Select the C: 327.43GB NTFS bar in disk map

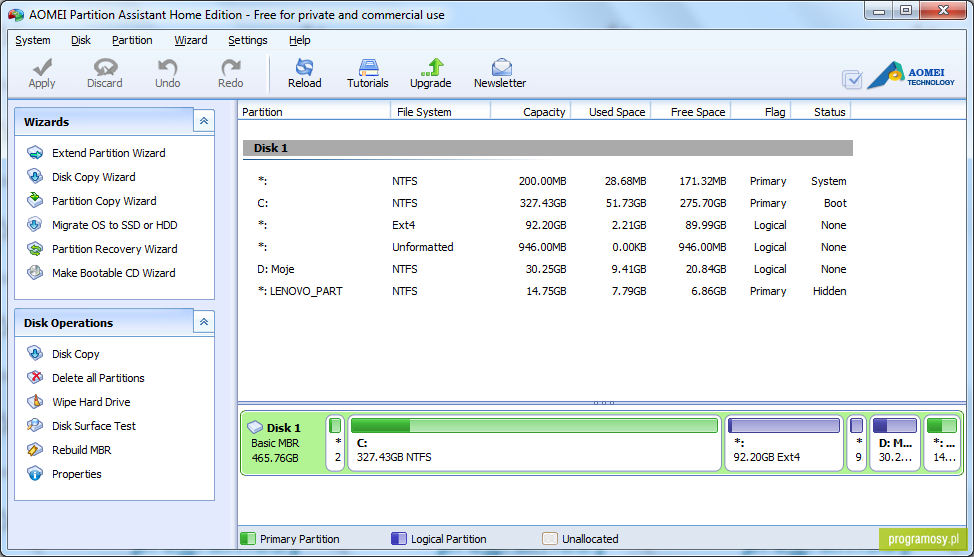[x=534, y=443]
